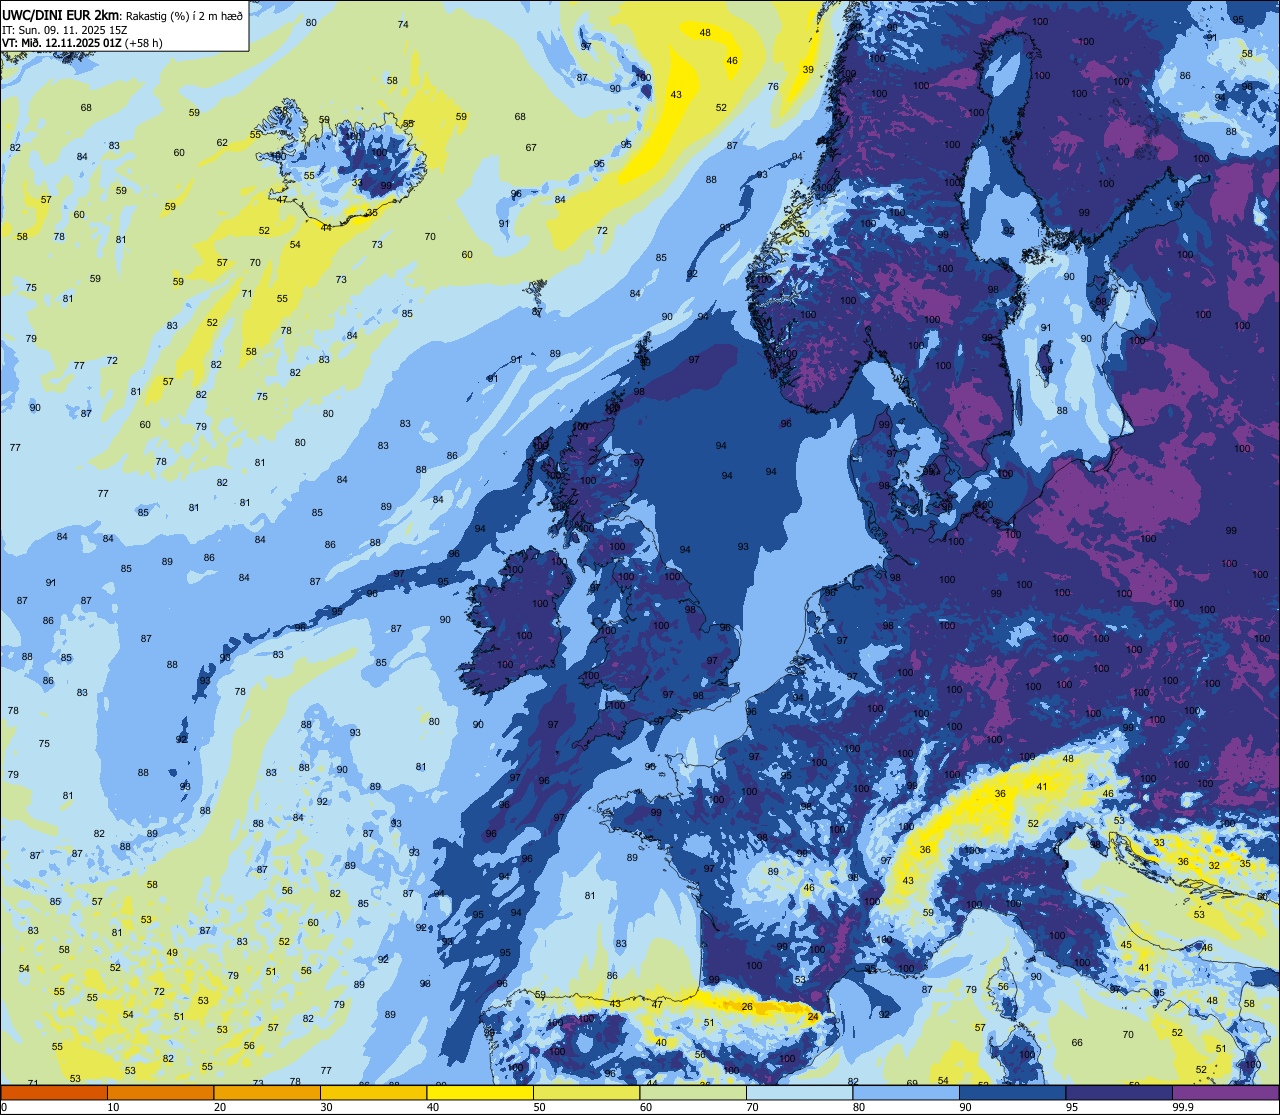Click the bright yellow 40–50 legend segment

(x=480, y=1092)
